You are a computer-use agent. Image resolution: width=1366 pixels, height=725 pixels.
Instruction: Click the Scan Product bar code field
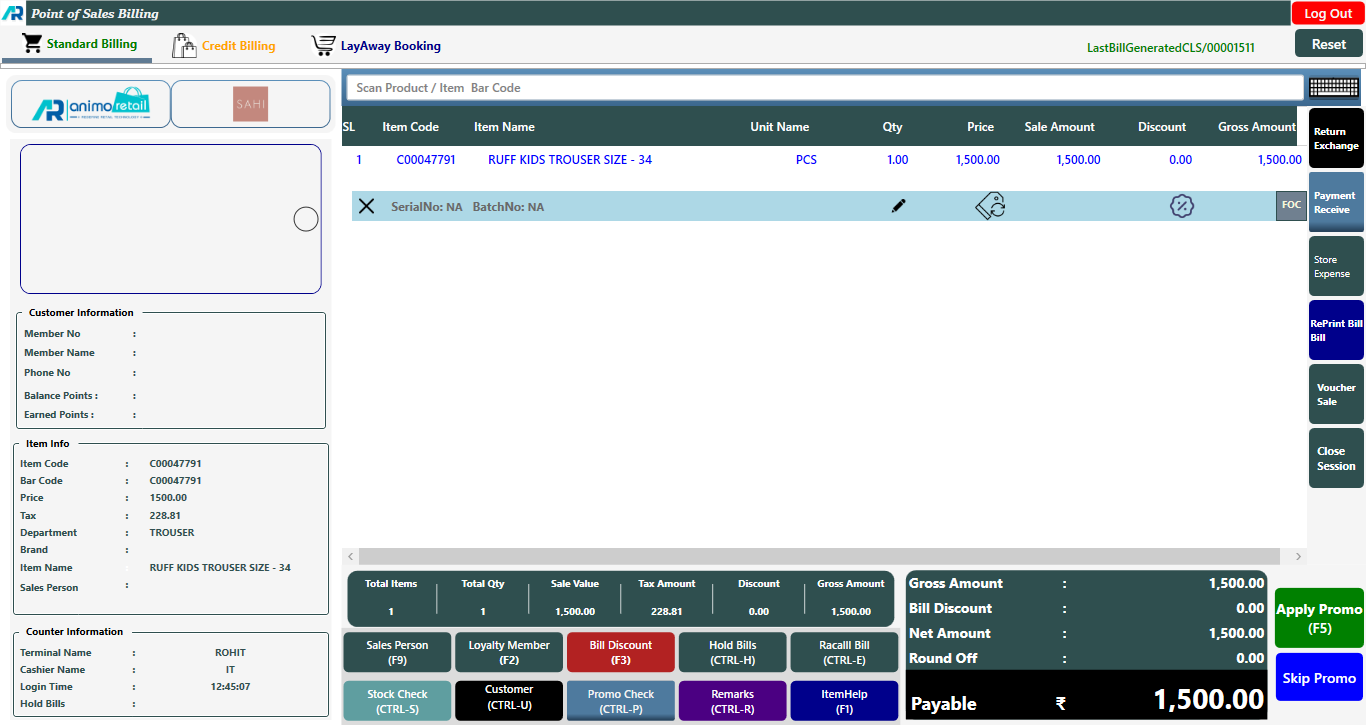(x=825, y=88)
